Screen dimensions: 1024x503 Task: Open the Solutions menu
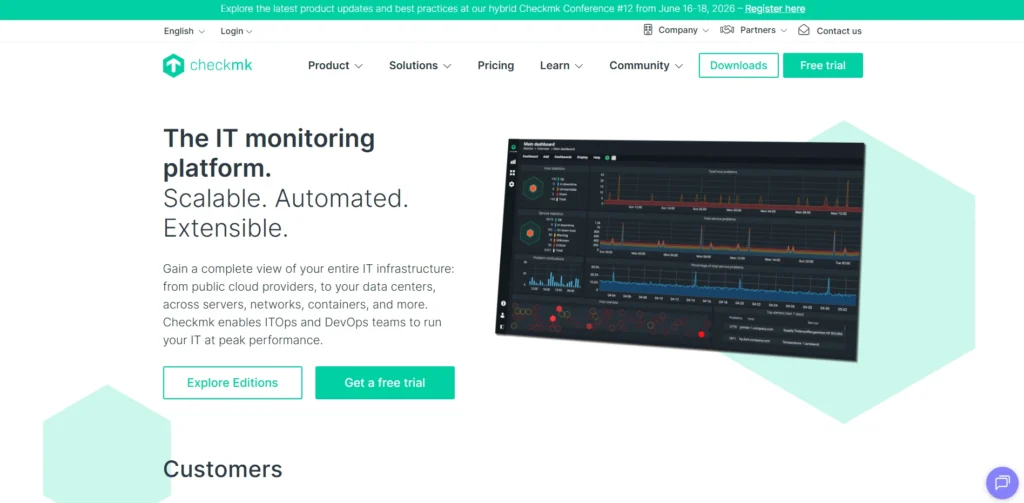pyautogui.click(x=420, y=65)
